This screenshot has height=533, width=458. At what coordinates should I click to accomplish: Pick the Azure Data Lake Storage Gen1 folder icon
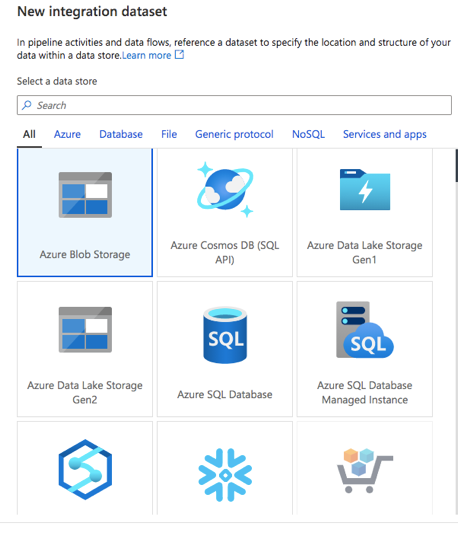365,190
